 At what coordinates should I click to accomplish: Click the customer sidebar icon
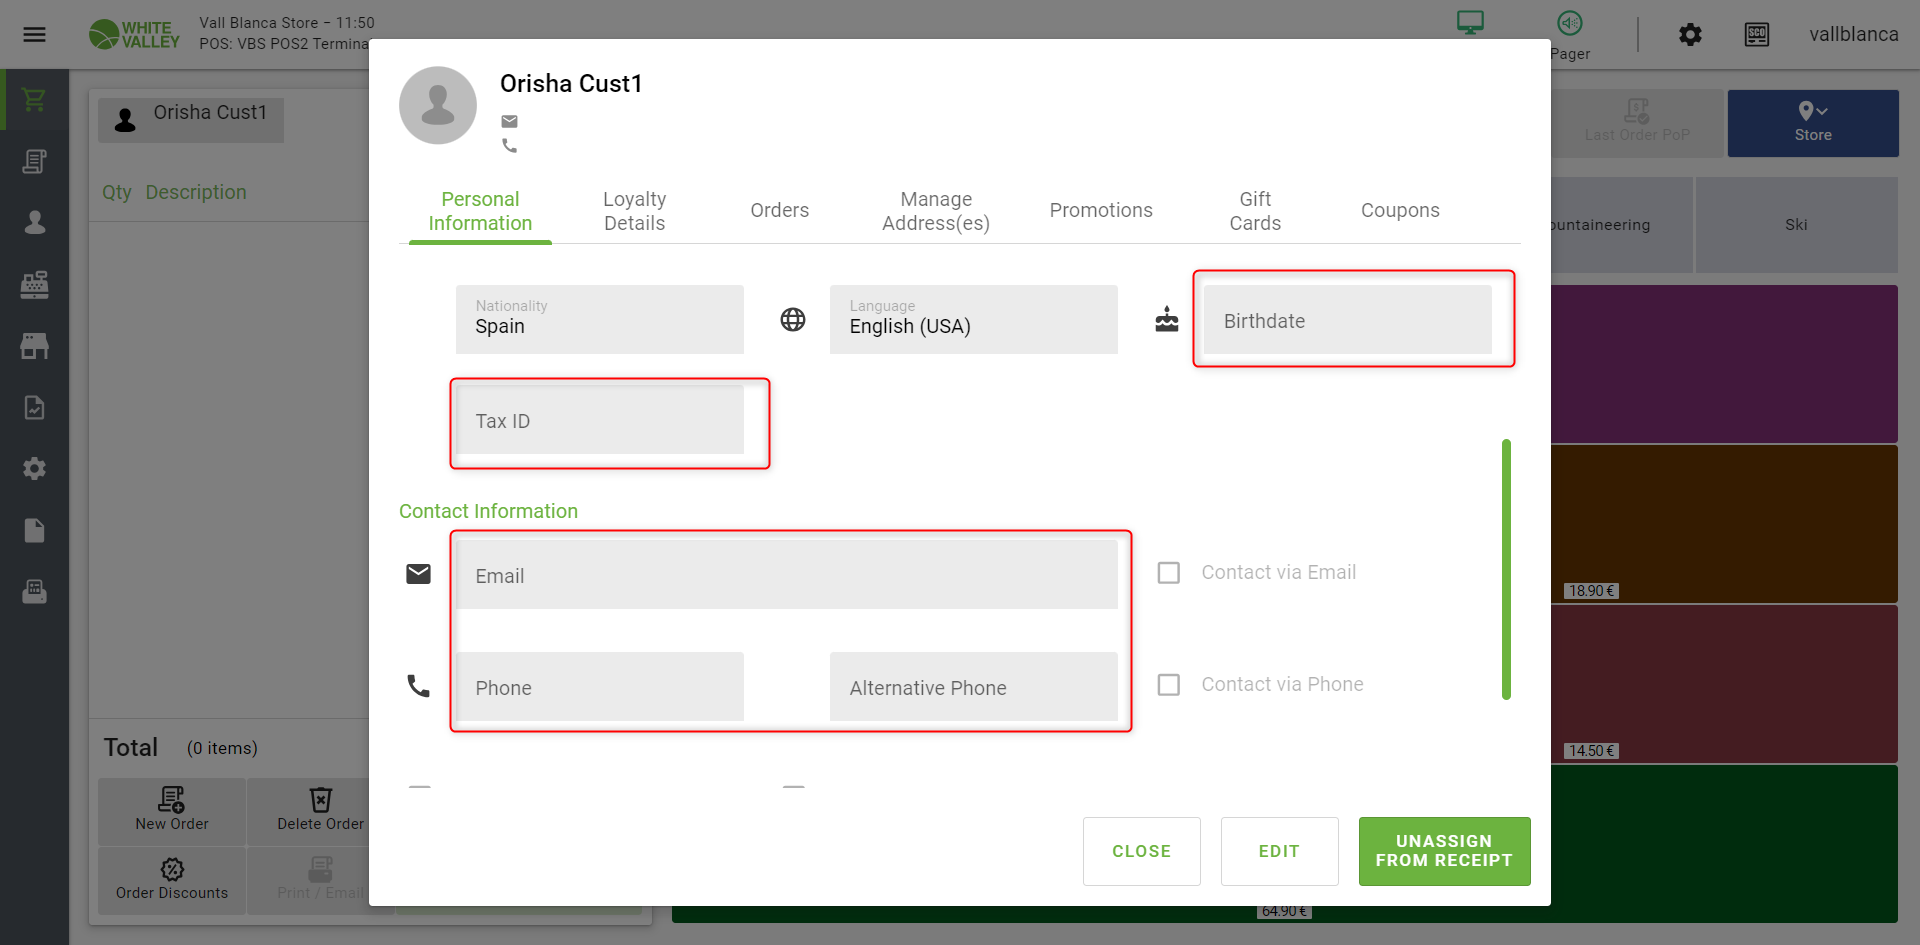(x=35, y=222)
